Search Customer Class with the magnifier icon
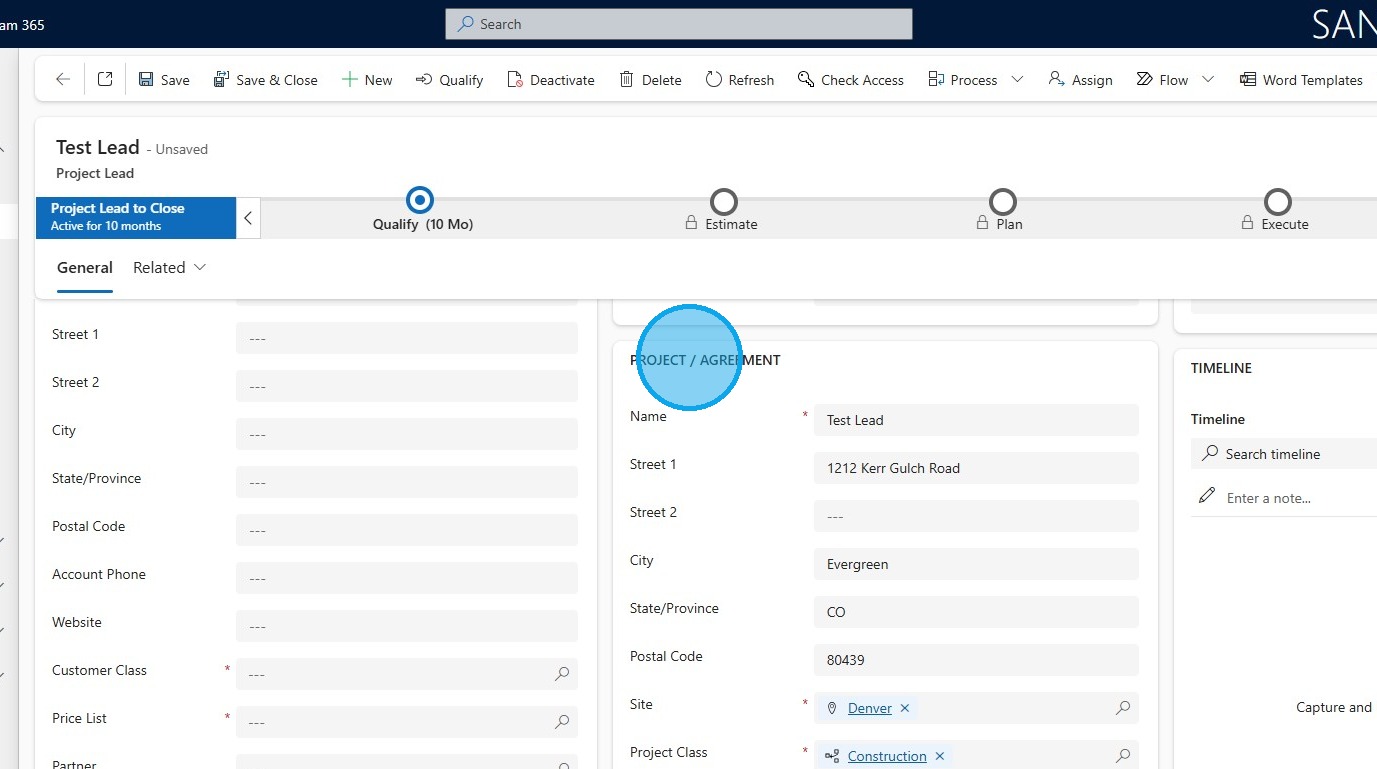This screenshot has width=1377, height=769. pyautogui.click(x=562, y=674)
